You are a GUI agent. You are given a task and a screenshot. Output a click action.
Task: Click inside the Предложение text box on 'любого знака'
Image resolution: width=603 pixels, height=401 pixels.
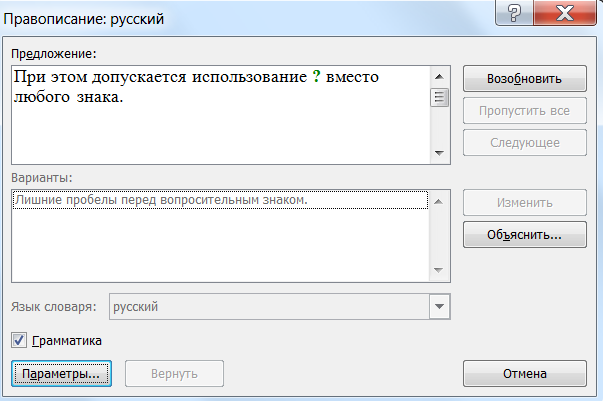(x=68, y=97)
